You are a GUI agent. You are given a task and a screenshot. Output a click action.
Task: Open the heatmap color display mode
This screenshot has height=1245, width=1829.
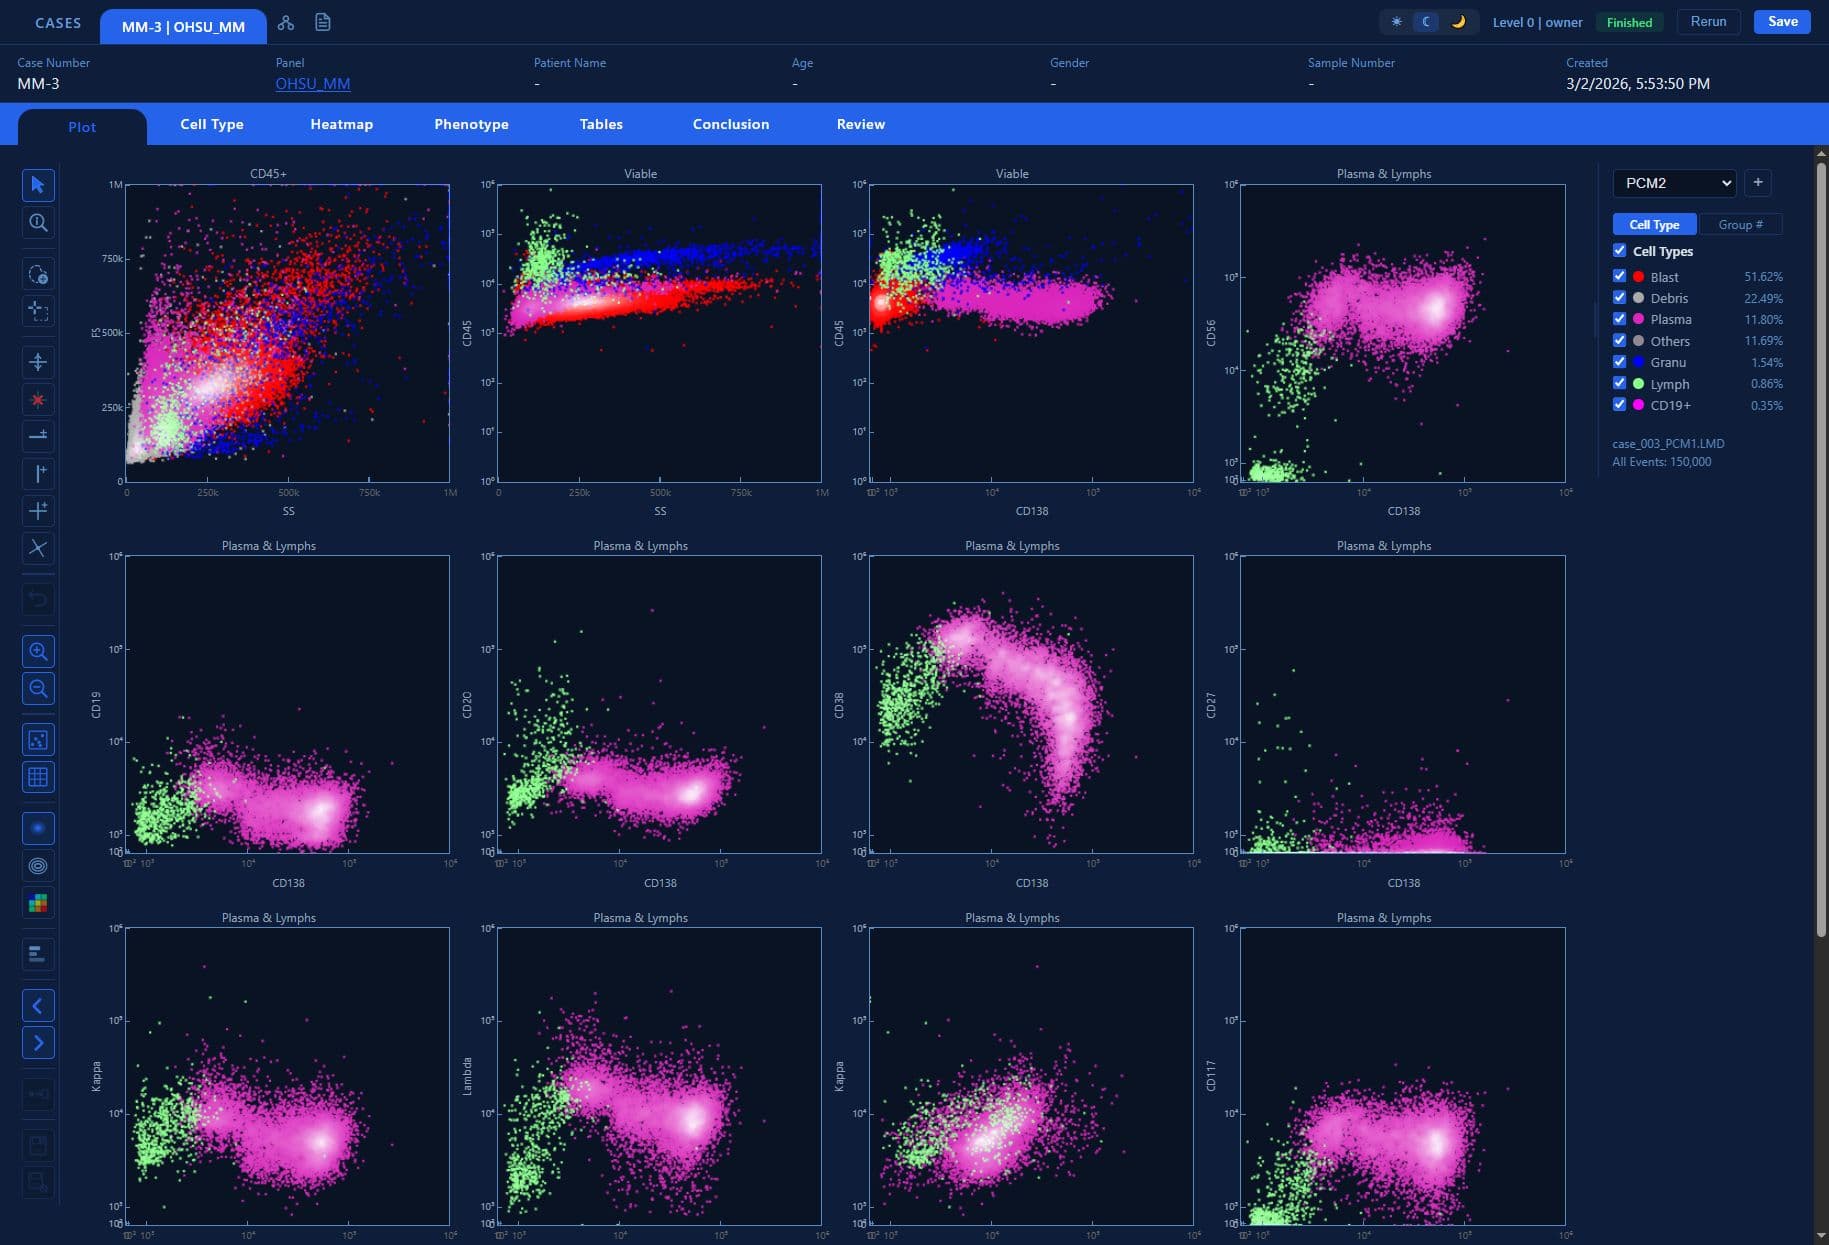(38, 903)
